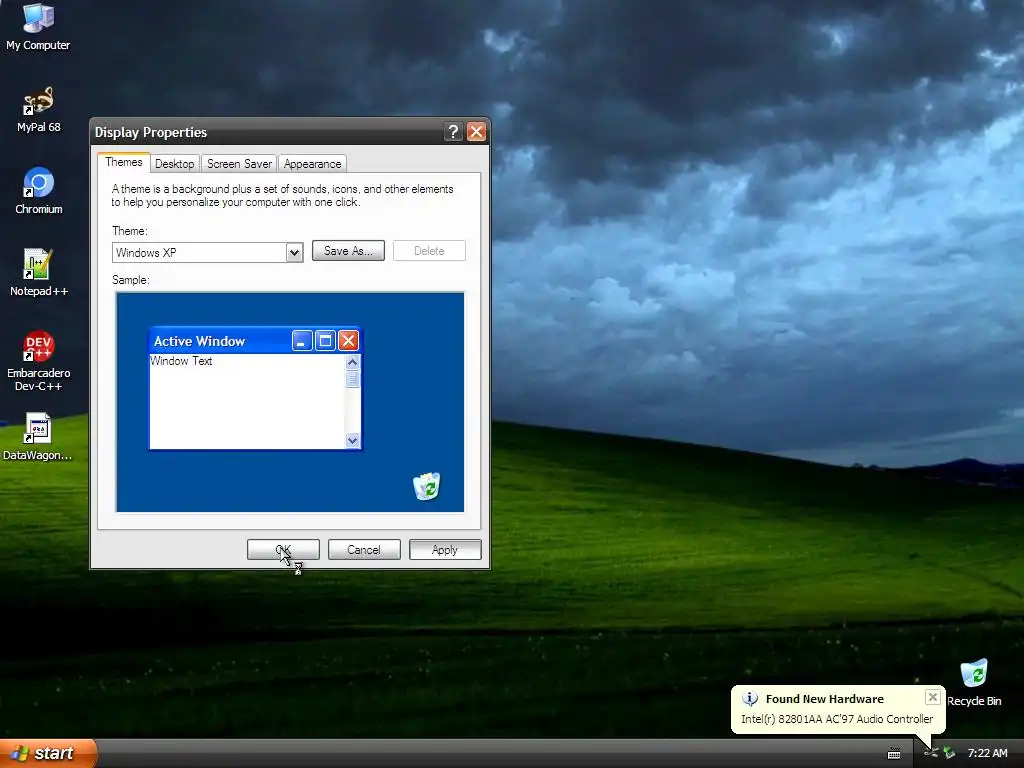1024x768 pixels.
Task: Close the Found New Hardware balloon
Action: click(x=933, y=697)
